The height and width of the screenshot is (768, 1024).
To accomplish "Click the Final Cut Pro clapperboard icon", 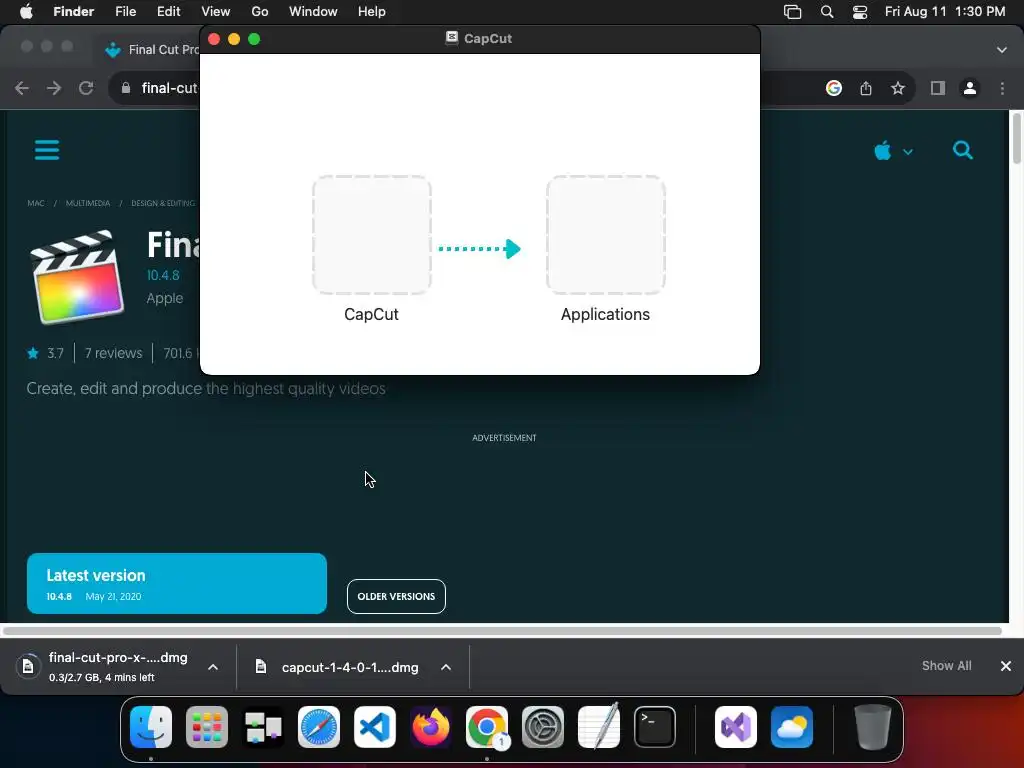I will click(x=77, y=277).
